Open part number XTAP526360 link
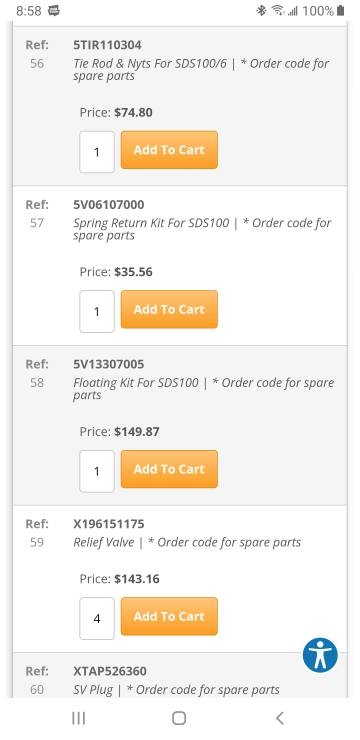This screenshot has width=360, height=740. click(x=109, y=671)
